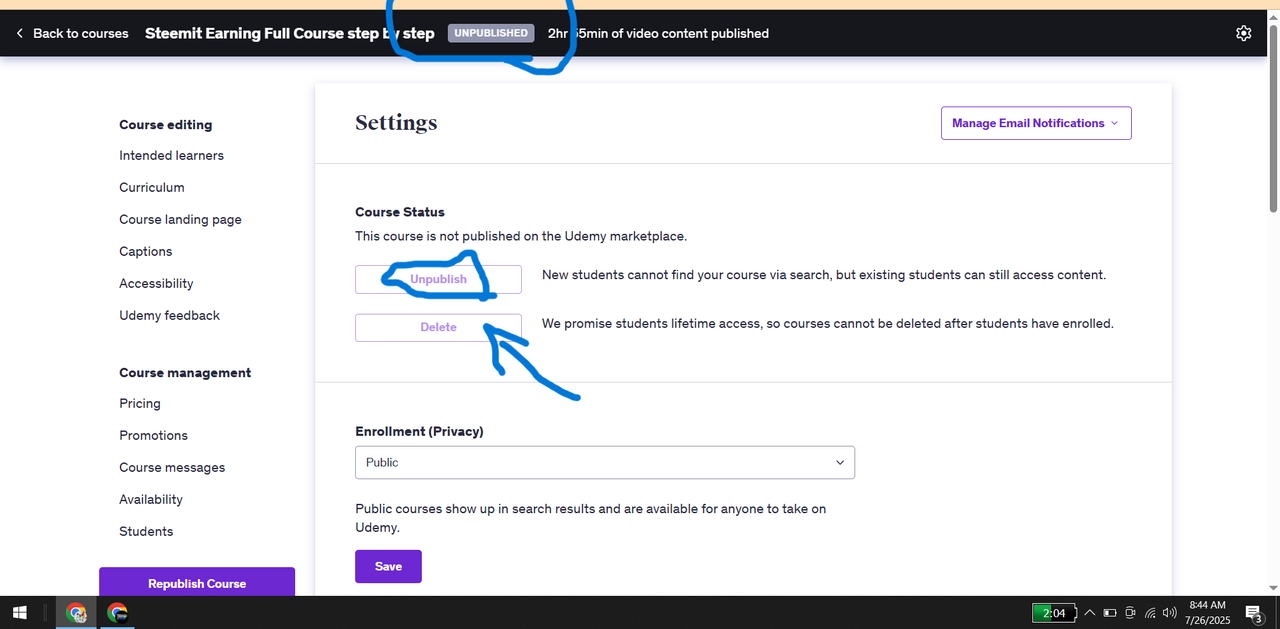The image size is (1280, 629).
Task: Select Pricing in Course management
Action: 140,403
